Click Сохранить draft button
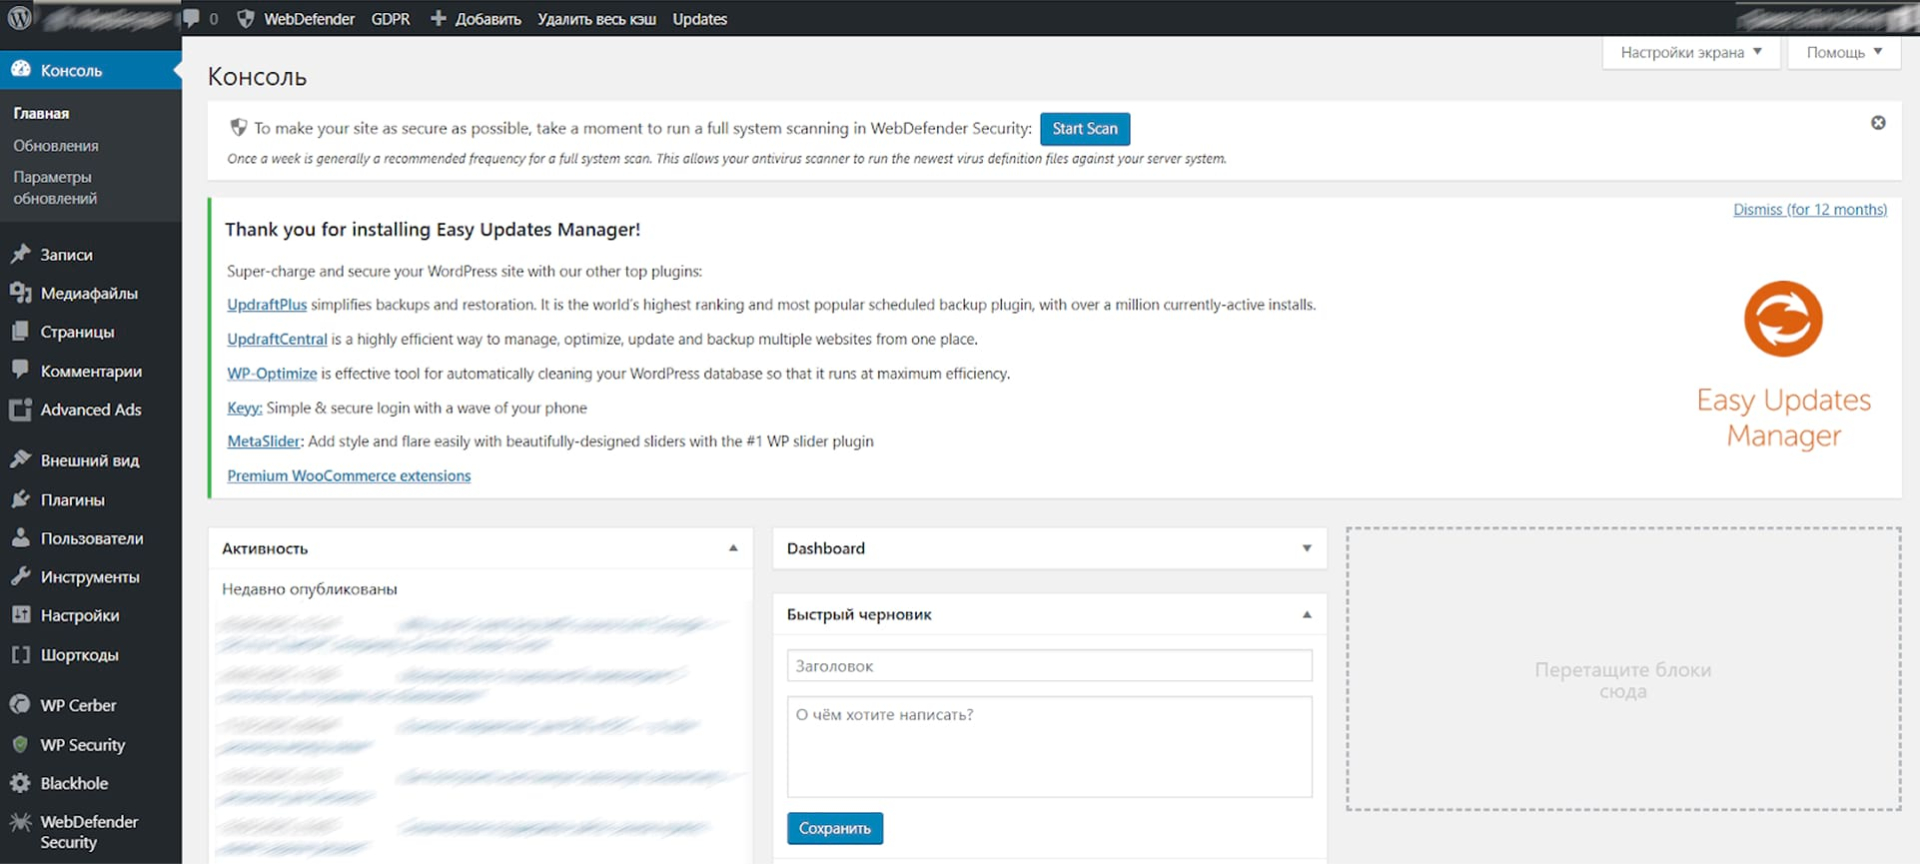The image size is (1920, 864). click(x=835, y=828)
